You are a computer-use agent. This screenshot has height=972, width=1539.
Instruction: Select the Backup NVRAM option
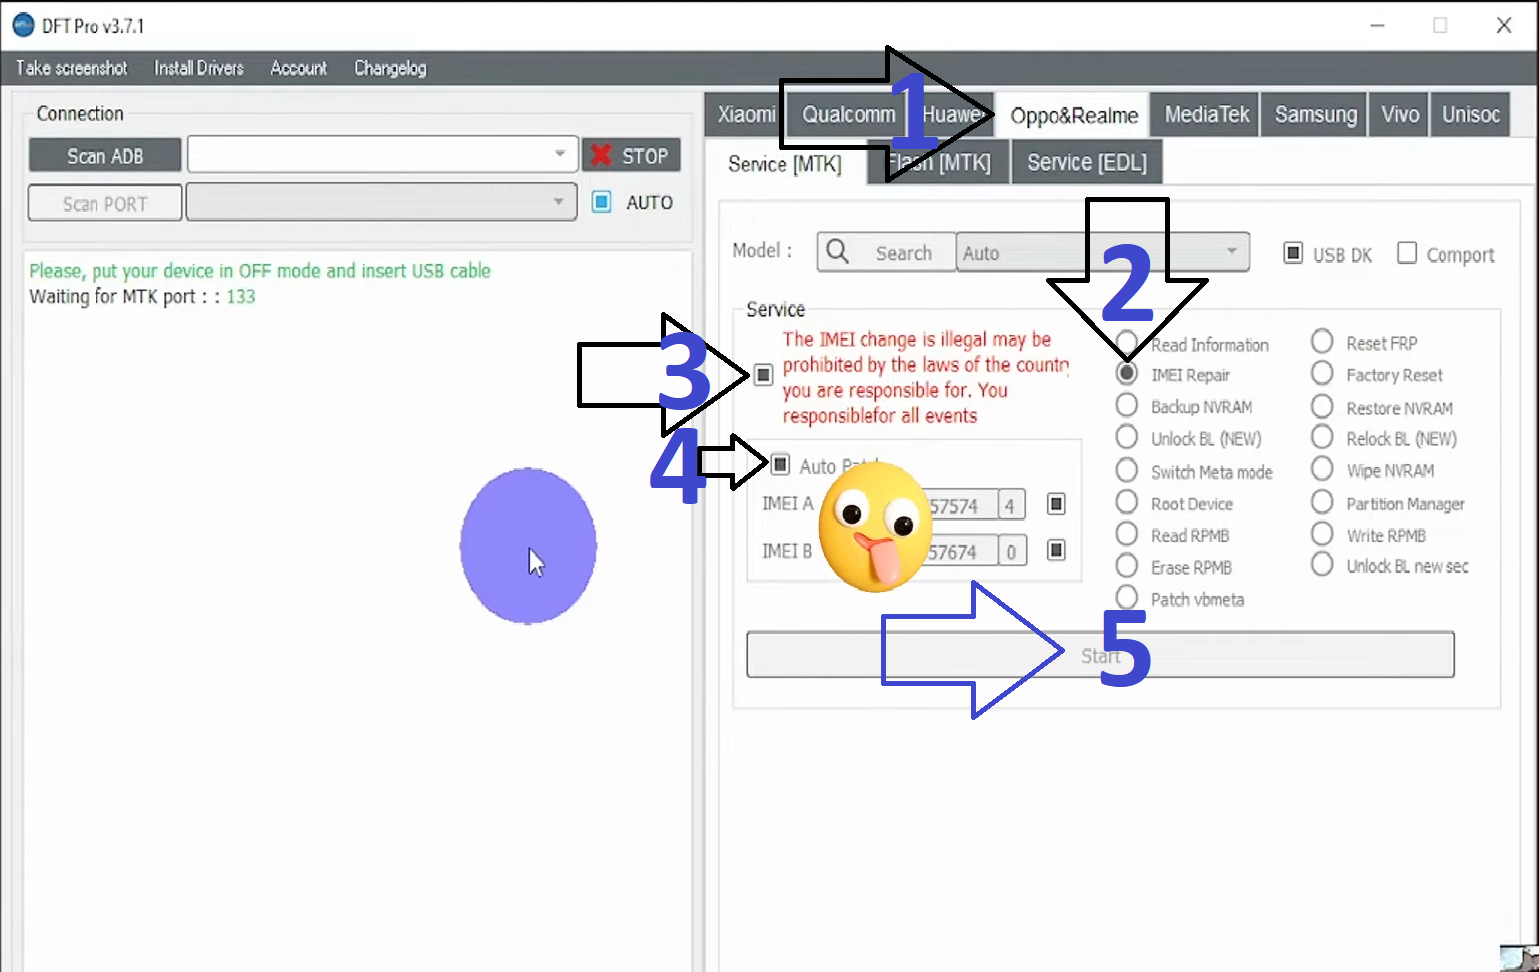[1127, 405]
